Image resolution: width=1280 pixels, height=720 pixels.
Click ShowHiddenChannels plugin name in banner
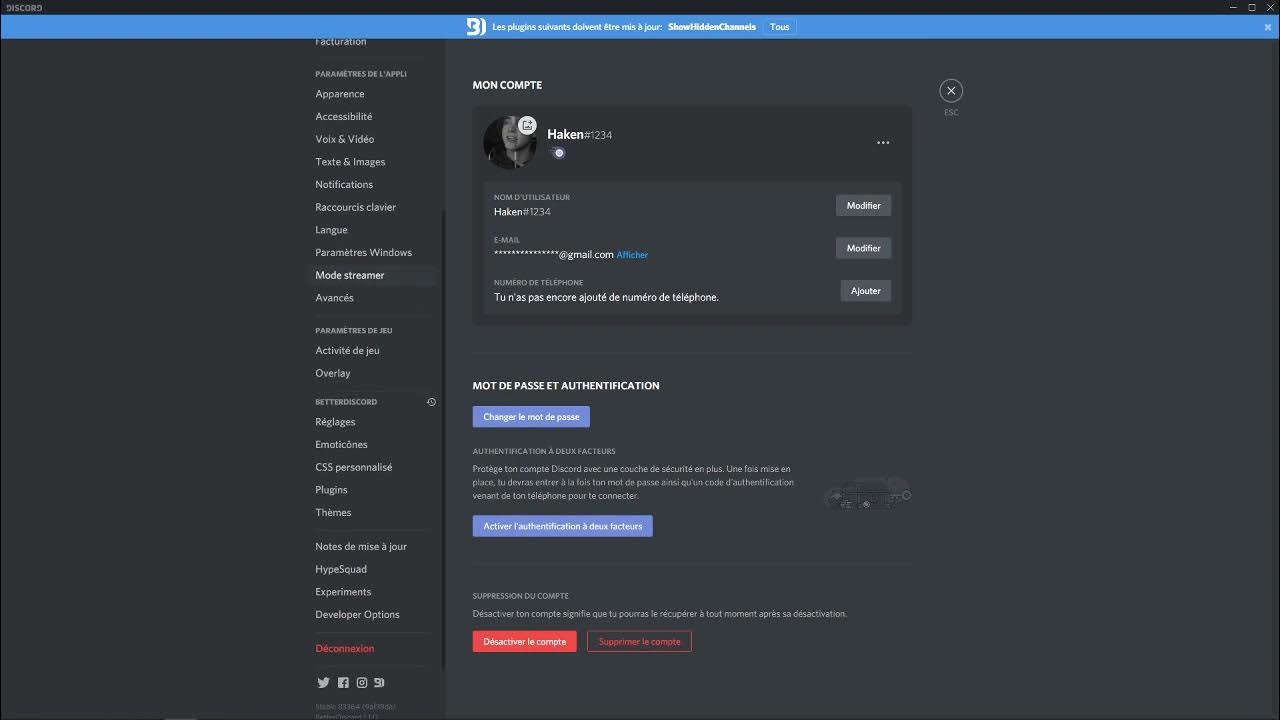(711, 27)
